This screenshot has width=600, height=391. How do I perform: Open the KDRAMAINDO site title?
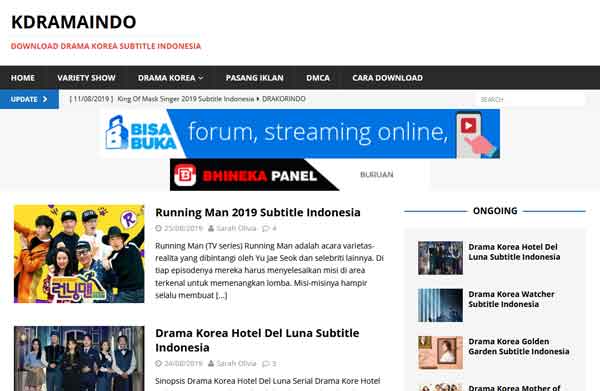tap(73, 22)
